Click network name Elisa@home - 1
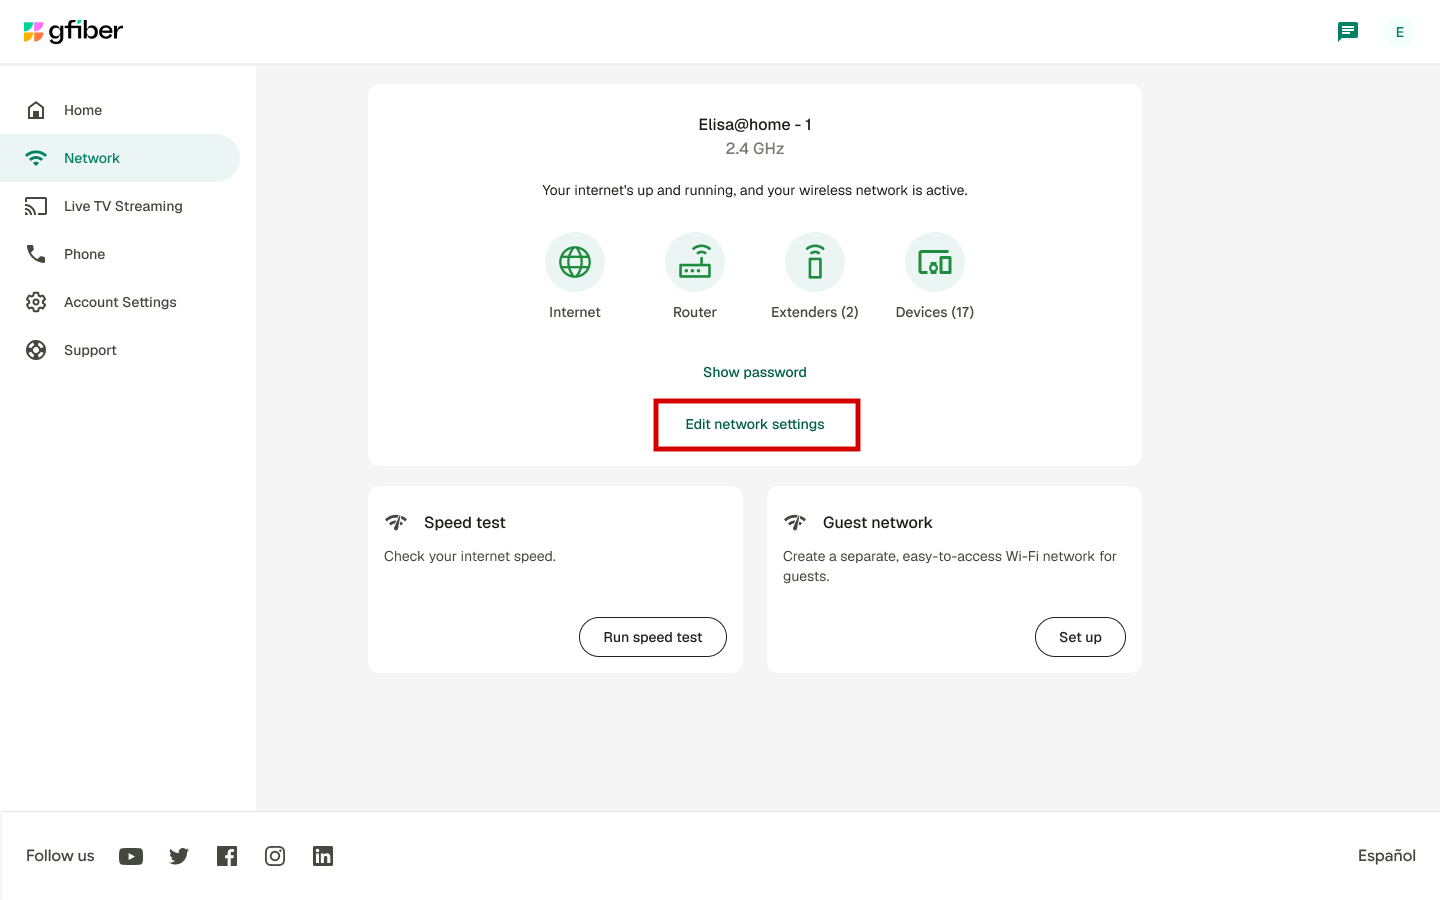1440x900 pixels. click(x=755, y=124)
